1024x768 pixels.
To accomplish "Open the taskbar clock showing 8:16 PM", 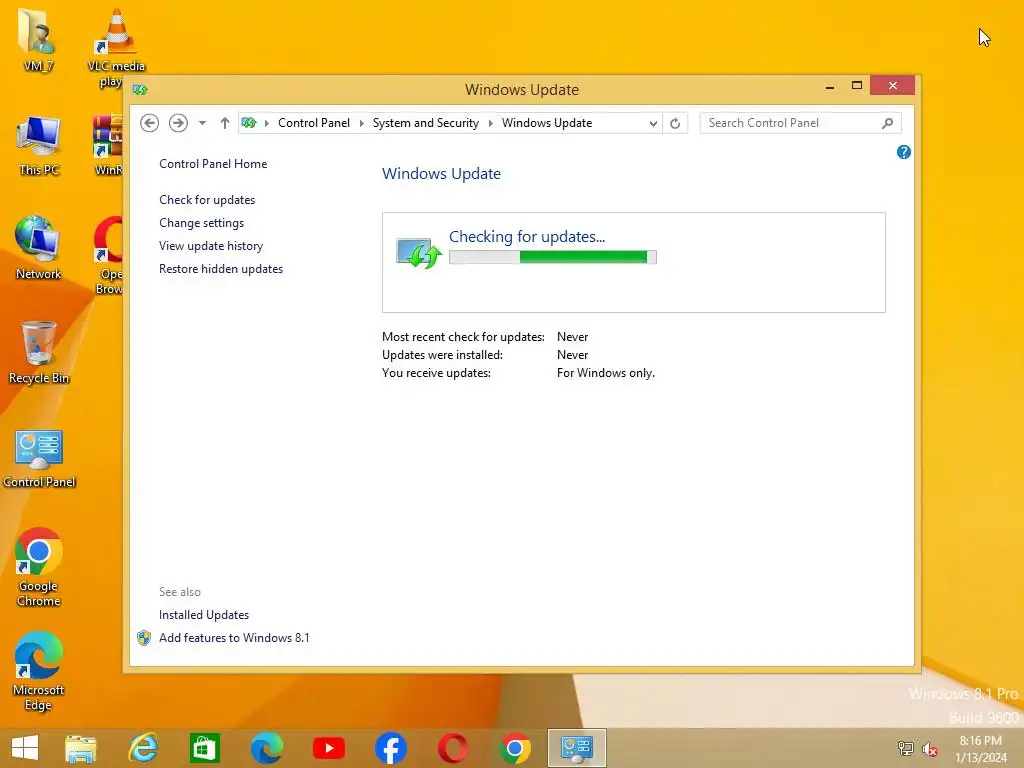I will click(x=980, y=749).
